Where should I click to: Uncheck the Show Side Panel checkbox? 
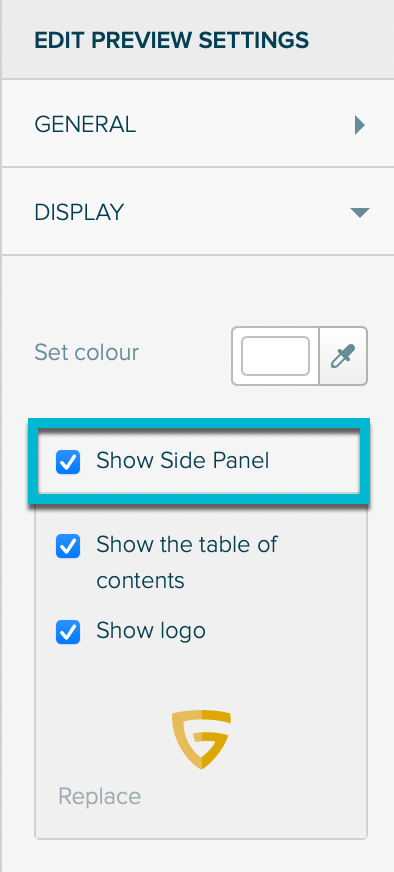point(68,462)
